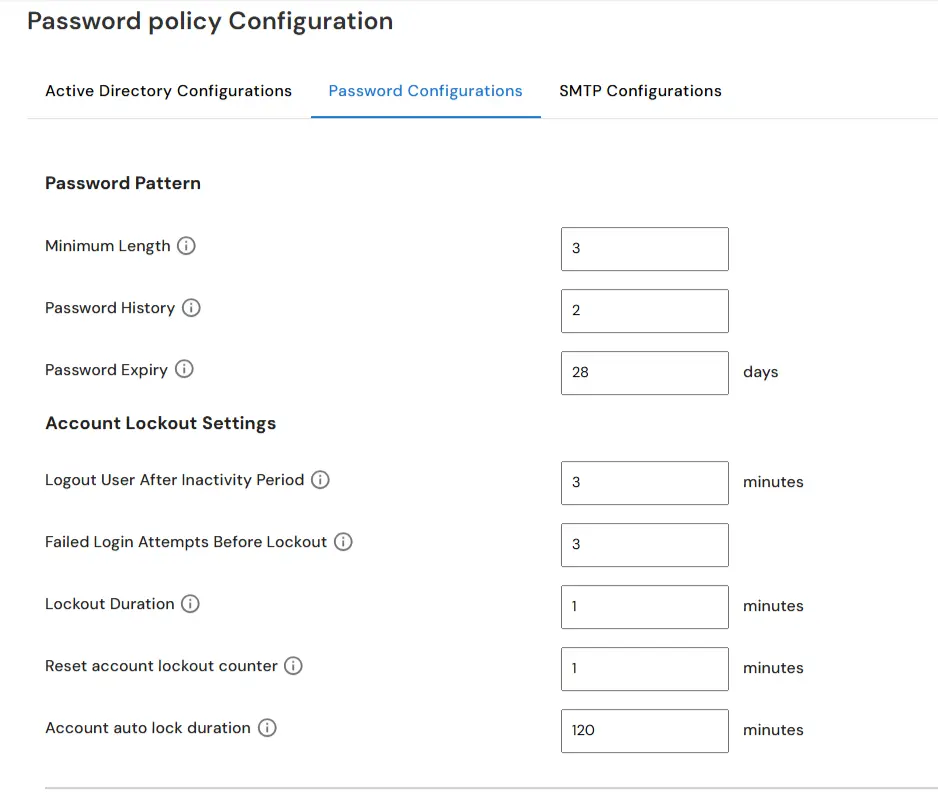Click the Reset account lockout counter field
The width and height of the screenshot is (938, 794).
point(644,669)
